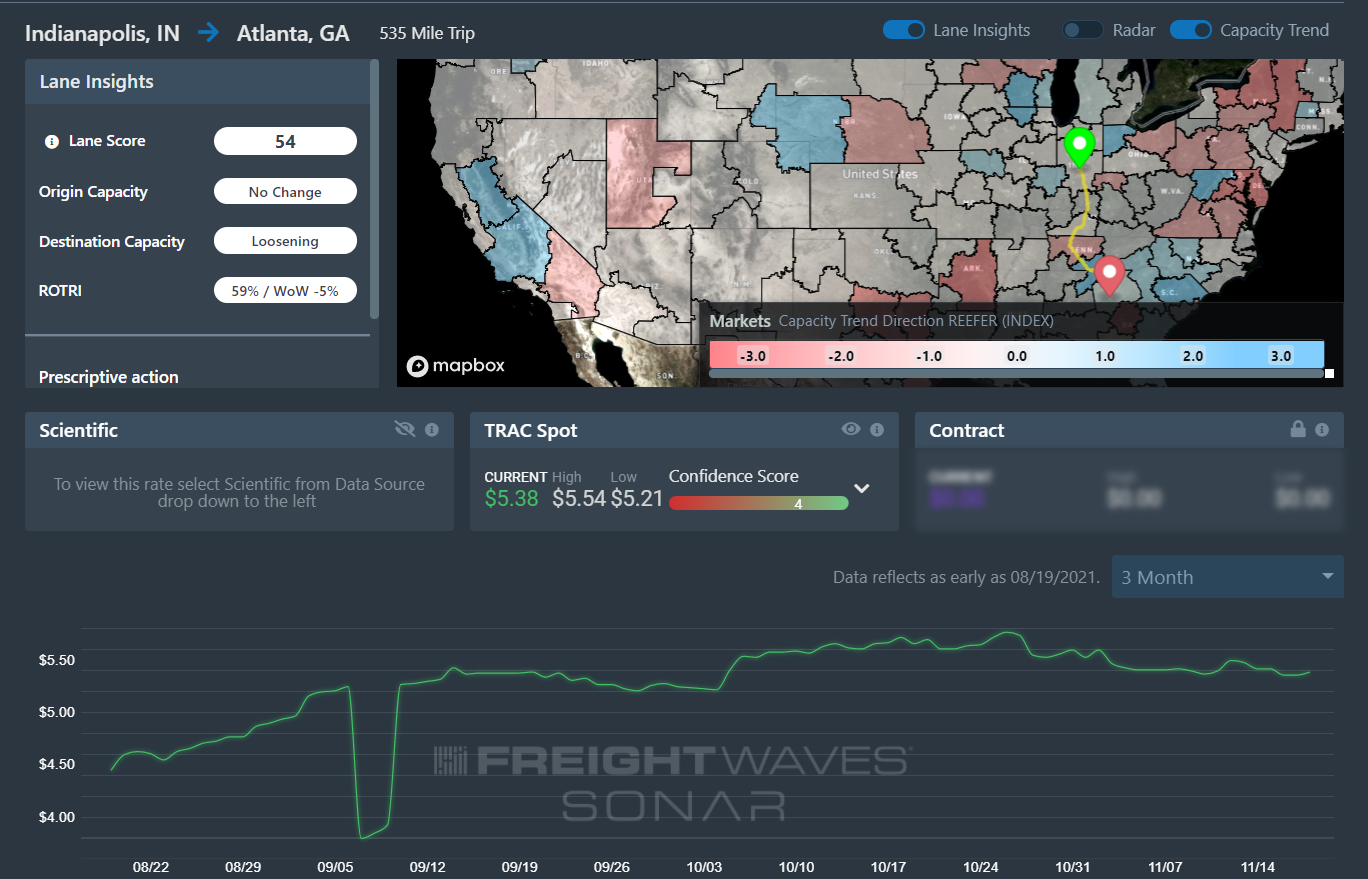1368x879 pixels.
Task: Click the 10/24 date label on chart axis
Action: click(980, 866)
